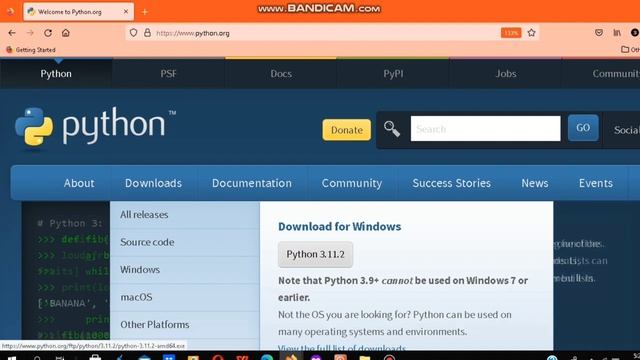
Task: Select Windows in Downloads submenu
Action: pos(184,270)
